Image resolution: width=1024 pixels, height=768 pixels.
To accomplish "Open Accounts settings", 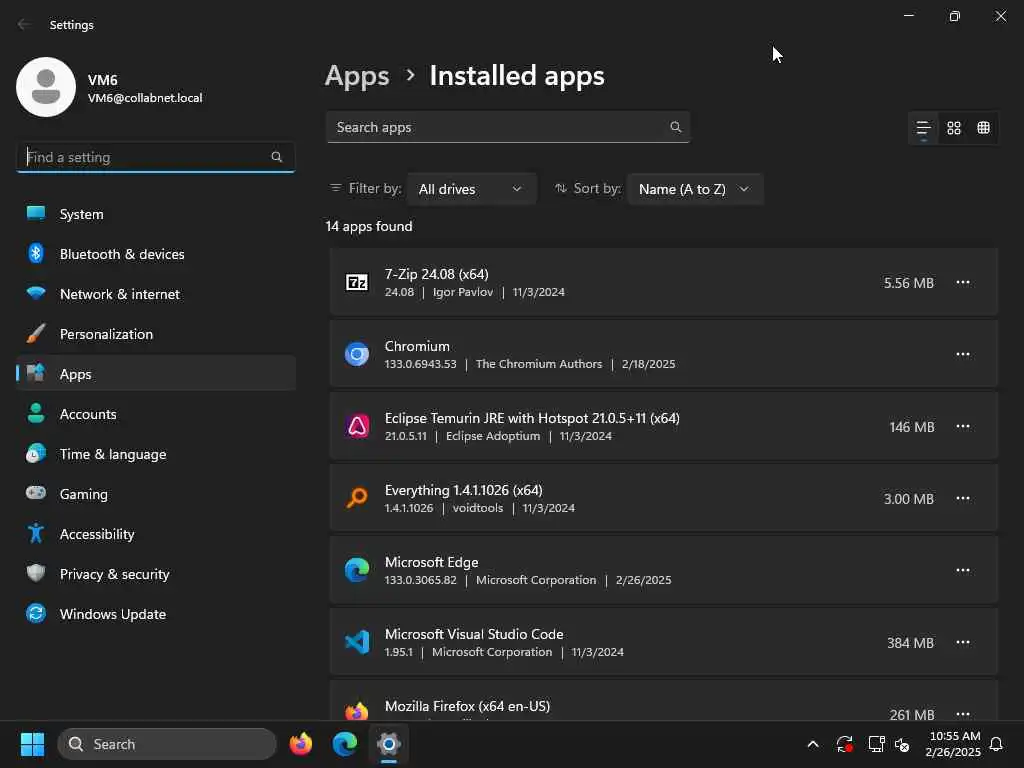I will (155, 414).
